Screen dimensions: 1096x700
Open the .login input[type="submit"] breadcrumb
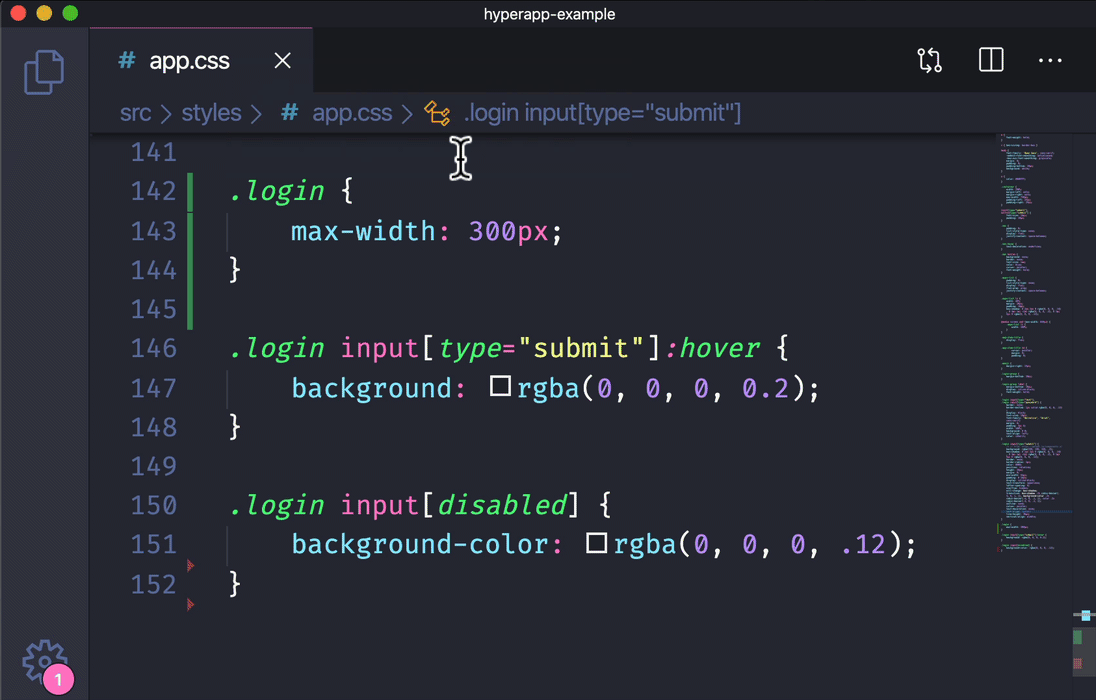pos(603,113)
